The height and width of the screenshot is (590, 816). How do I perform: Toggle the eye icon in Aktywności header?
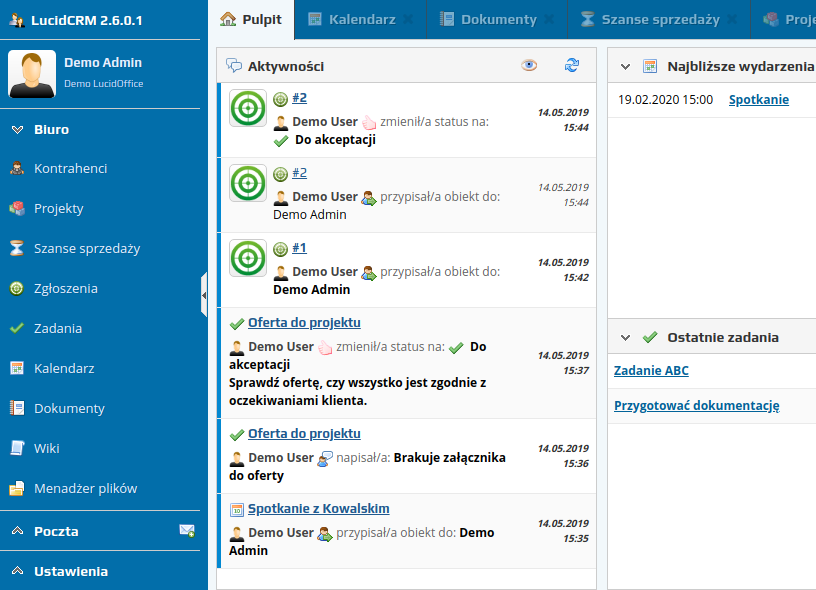click(530, 65)
